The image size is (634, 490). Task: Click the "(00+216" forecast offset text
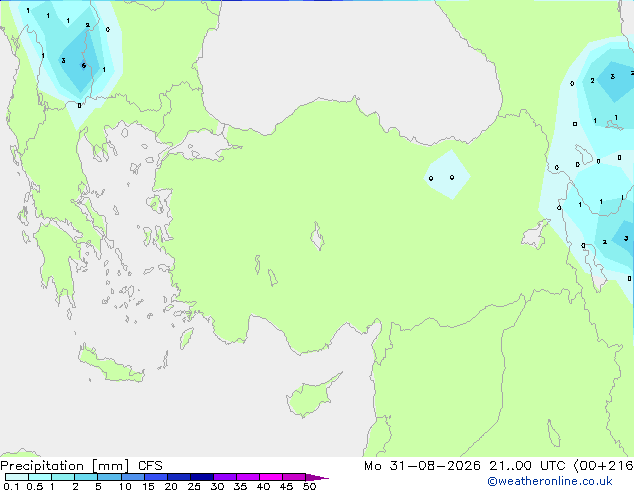click(x=603, y=466)
